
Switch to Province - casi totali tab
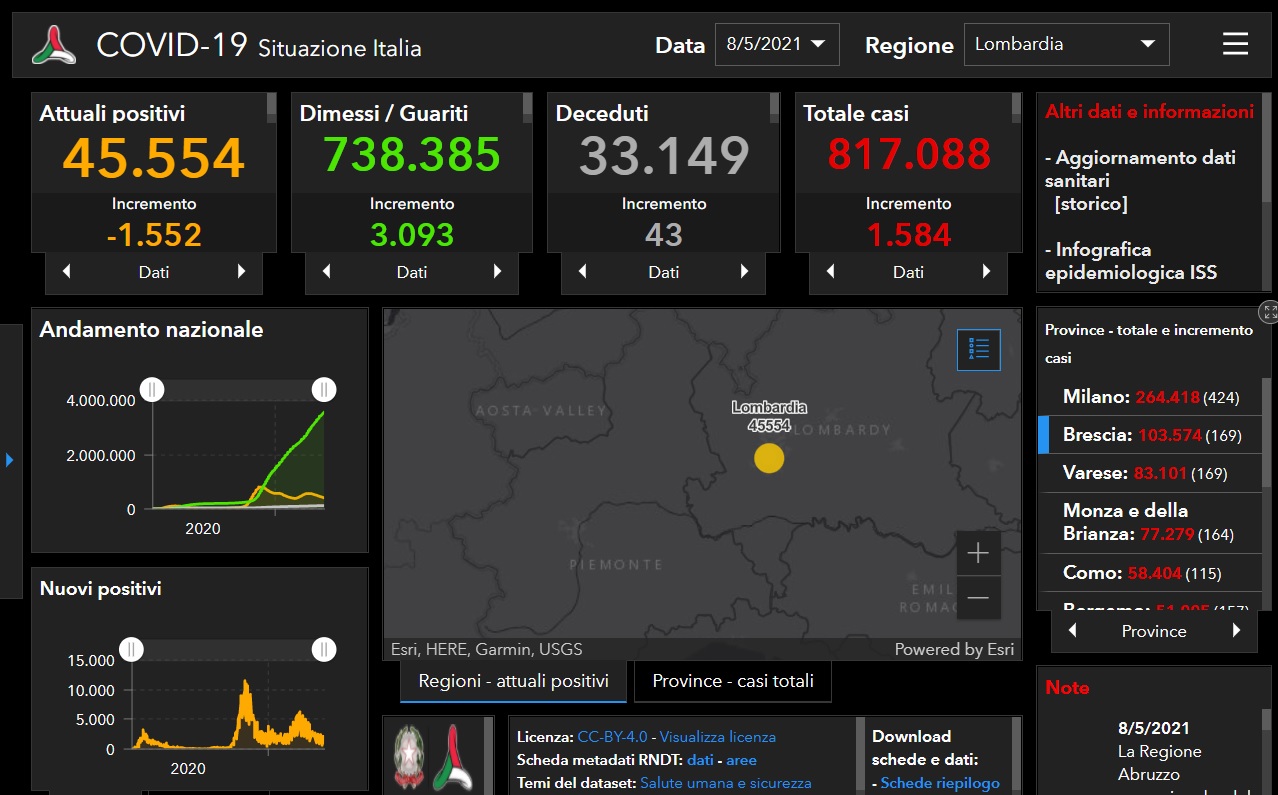733,681
